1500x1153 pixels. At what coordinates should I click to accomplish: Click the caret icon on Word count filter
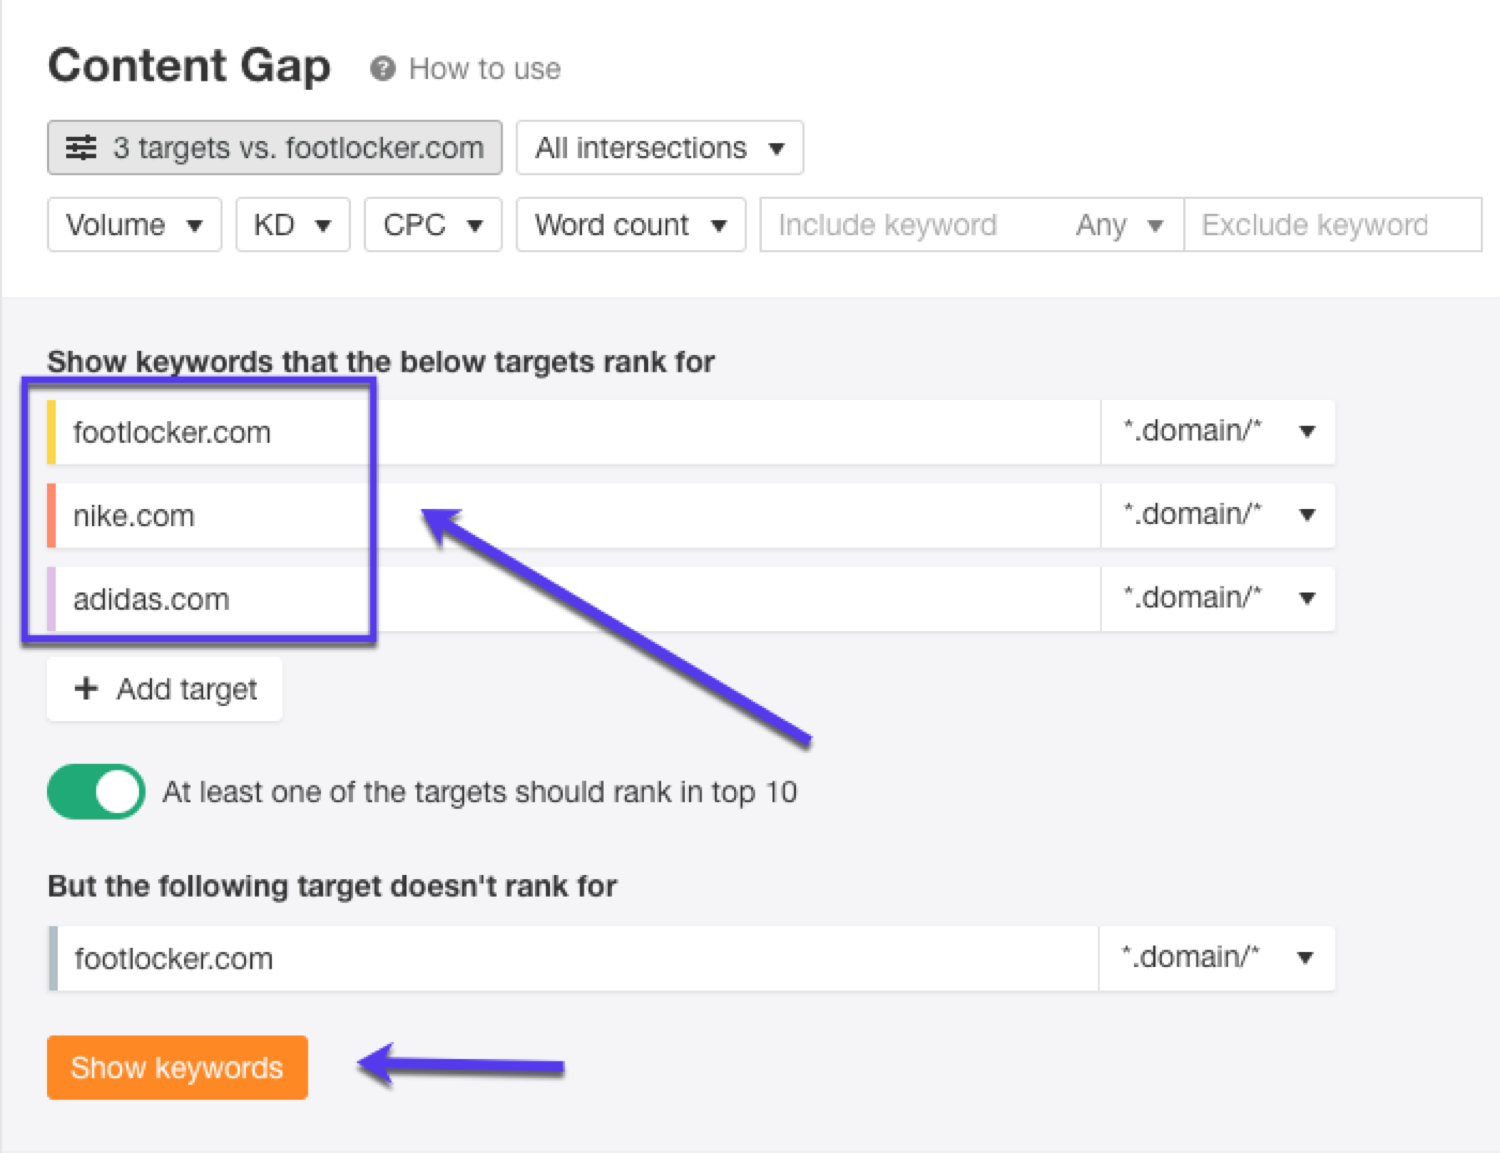[x=720, y=225]
